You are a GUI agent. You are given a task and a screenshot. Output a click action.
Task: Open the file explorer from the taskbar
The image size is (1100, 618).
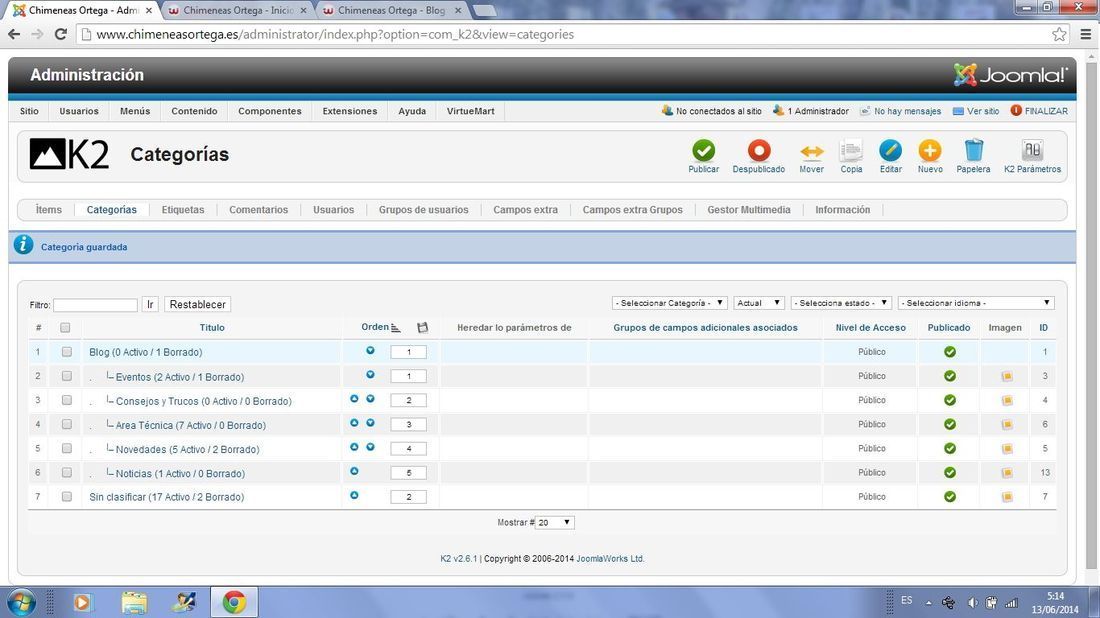134,603
